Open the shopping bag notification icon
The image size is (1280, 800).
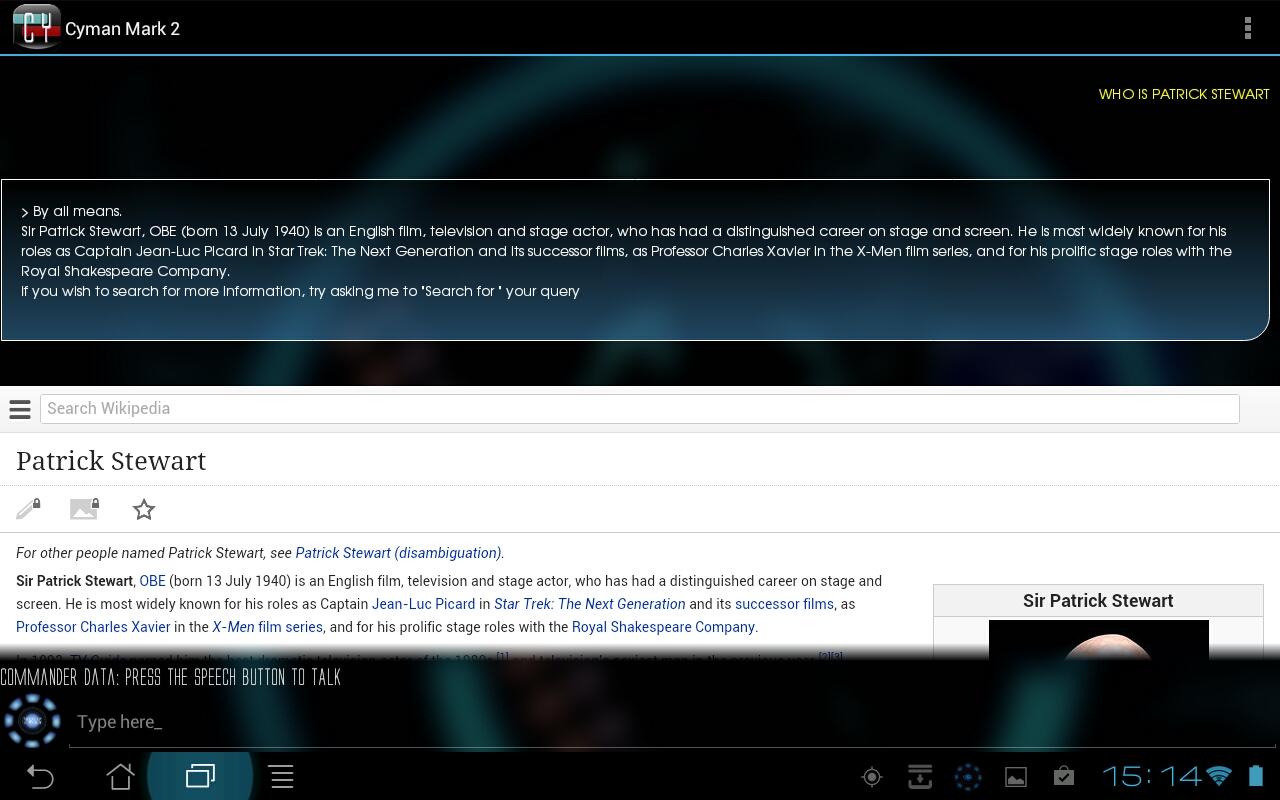pos(1064,776)
